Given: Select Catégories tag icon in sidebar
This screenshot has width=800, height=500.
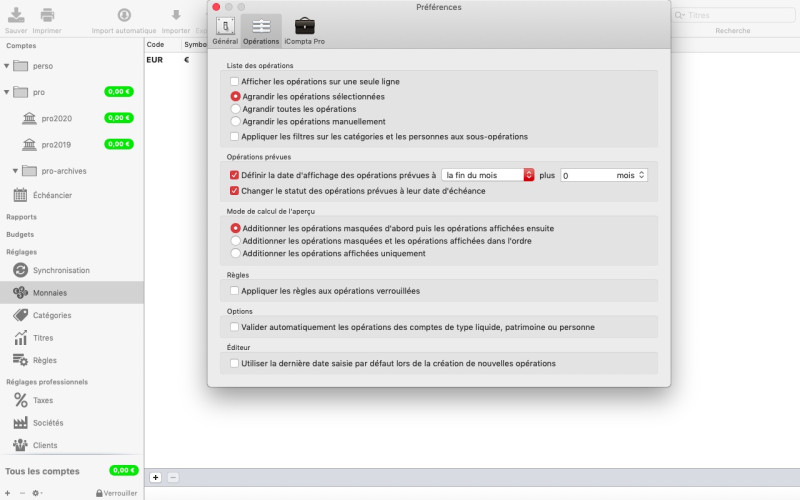Looking at the screenshot, I should (20, 315).
